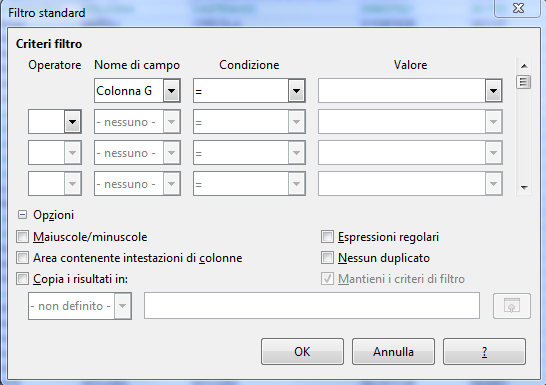Enable Espressioni regolari checkbox
The image size is (546, 385).
pyautogui.click(x=327, y=237)
